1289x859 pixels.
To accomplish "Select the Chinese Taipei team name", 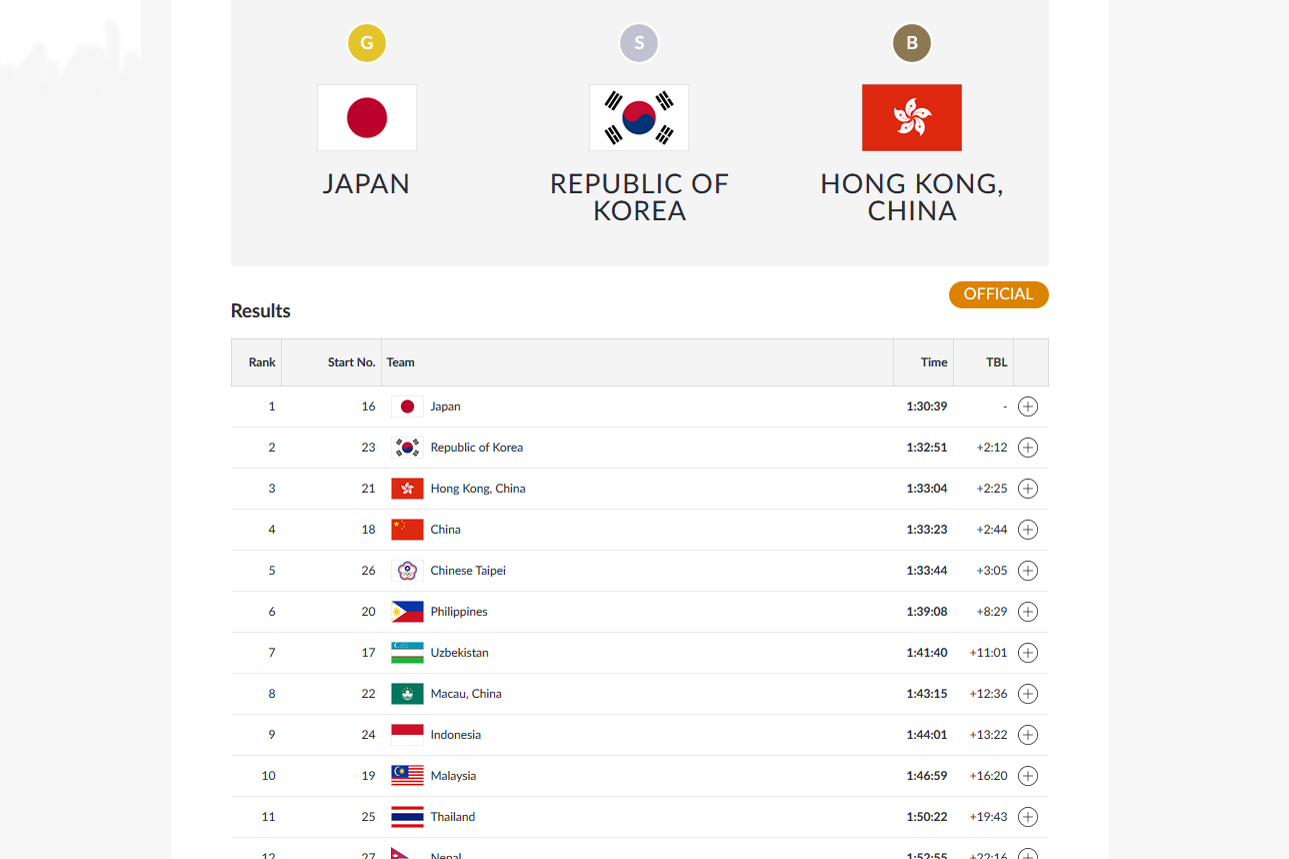I will (468, 571).
